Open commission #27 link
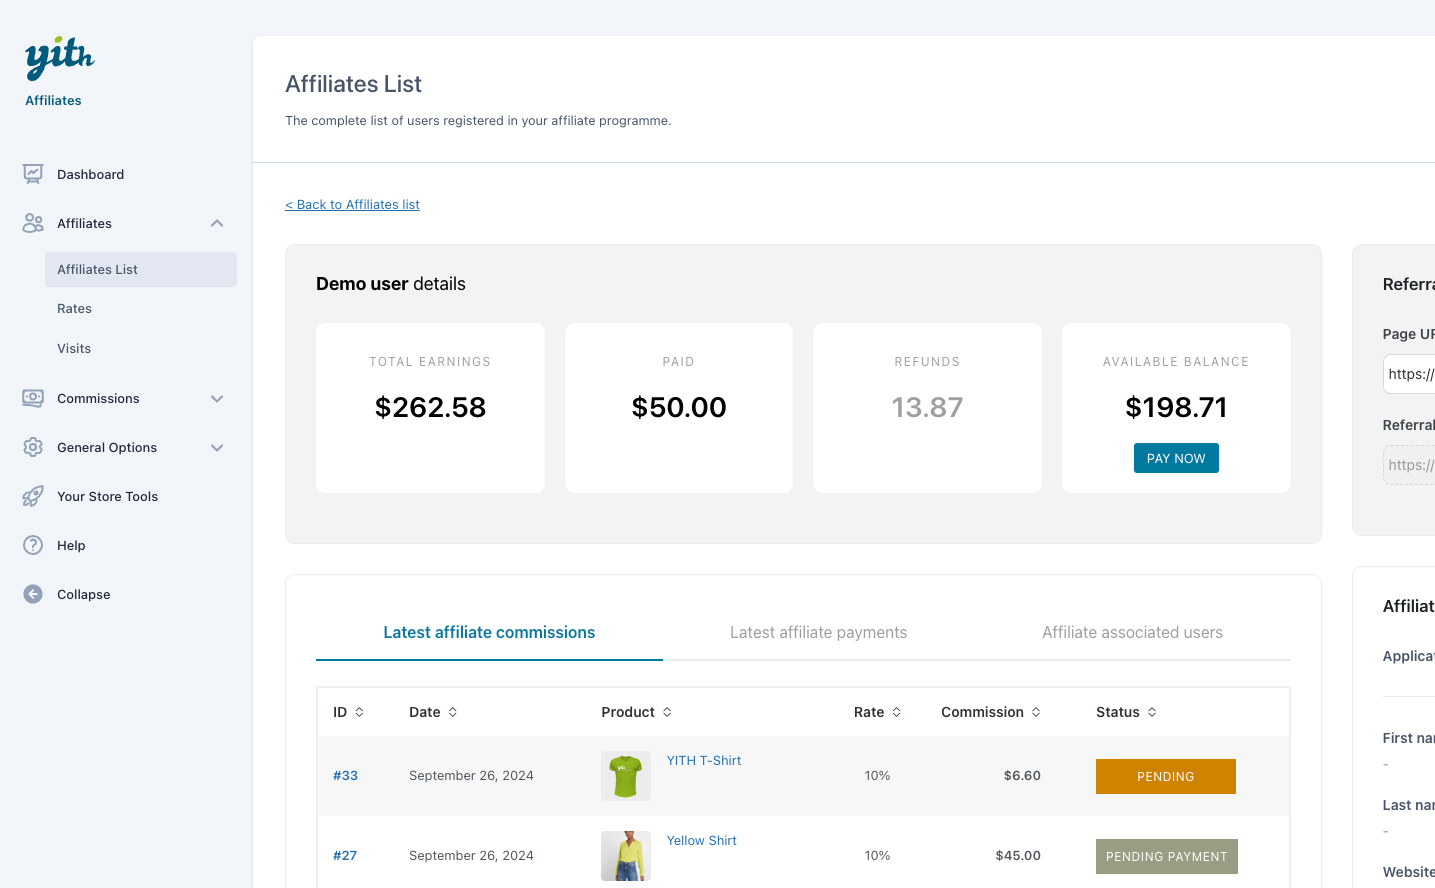Image resolution: width=1435 pixels, height=888 pixels. click(345, 856)
